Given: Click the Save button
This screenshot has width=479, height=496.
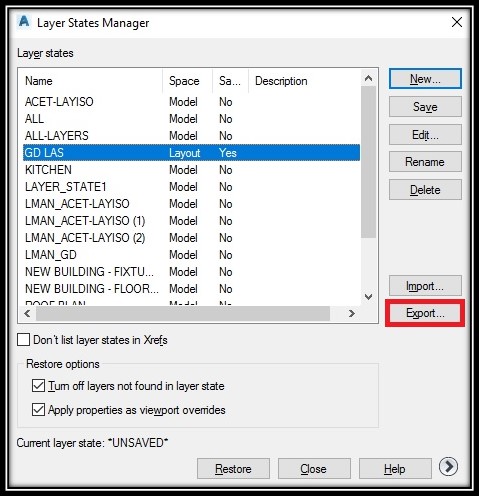Looking at the screenshot, I should (x=425, y=107).
